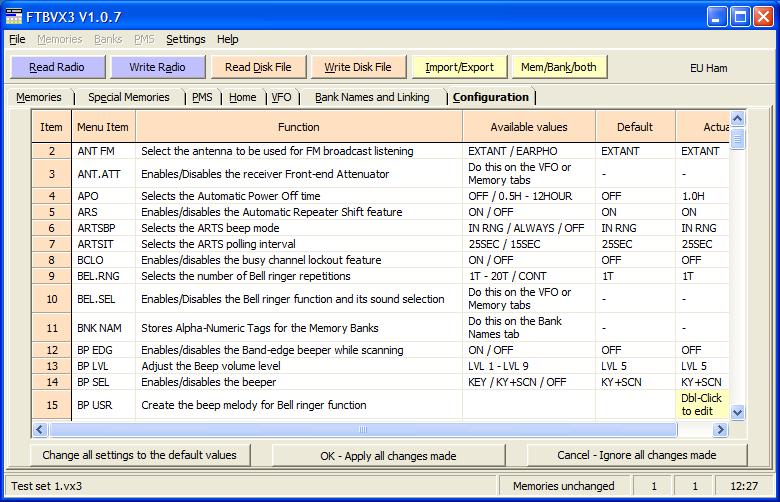This screenshot has width=780, height=502.
Task: Open the Import/Export function
Action: tap(459, 67)
